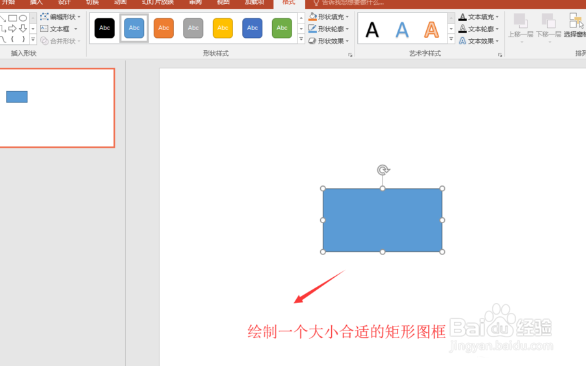Switch to the 视图 view tab
This screenshot has height=366, width=586.
[223, 3]
